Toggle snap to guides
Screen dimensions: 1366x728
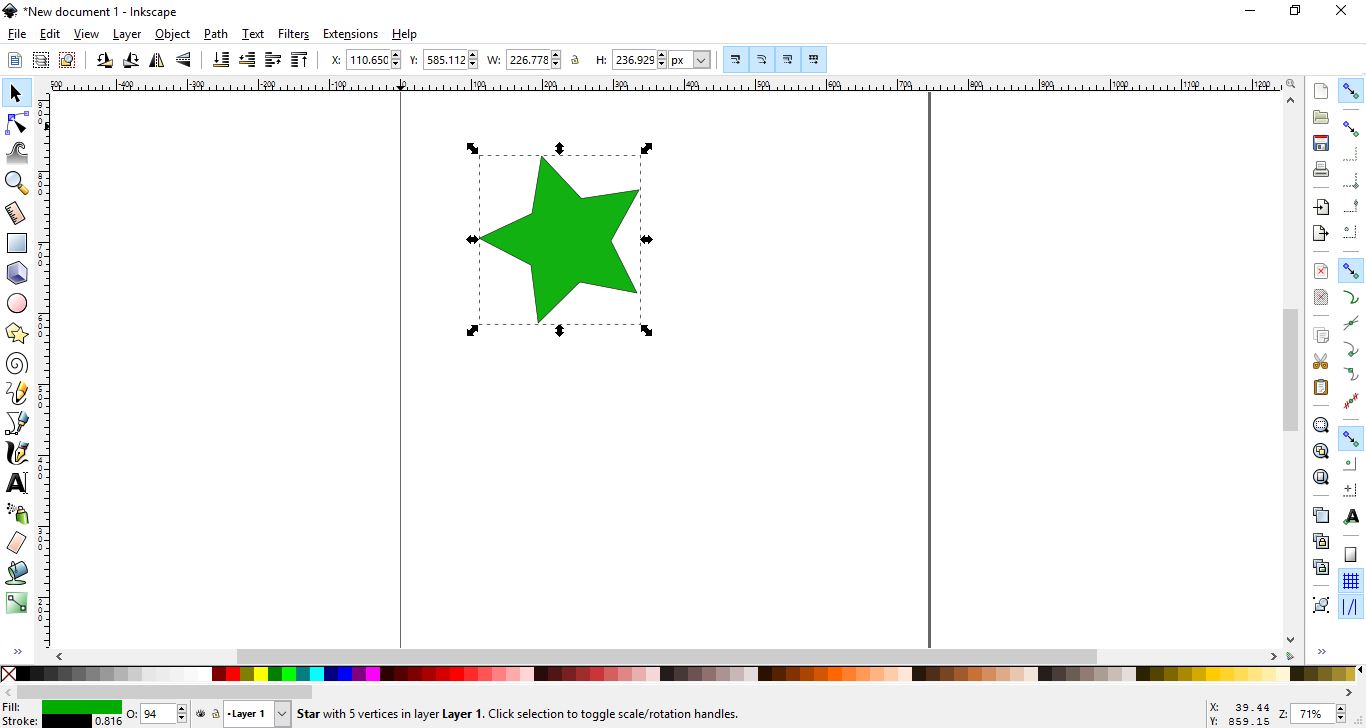point(1351,607)
